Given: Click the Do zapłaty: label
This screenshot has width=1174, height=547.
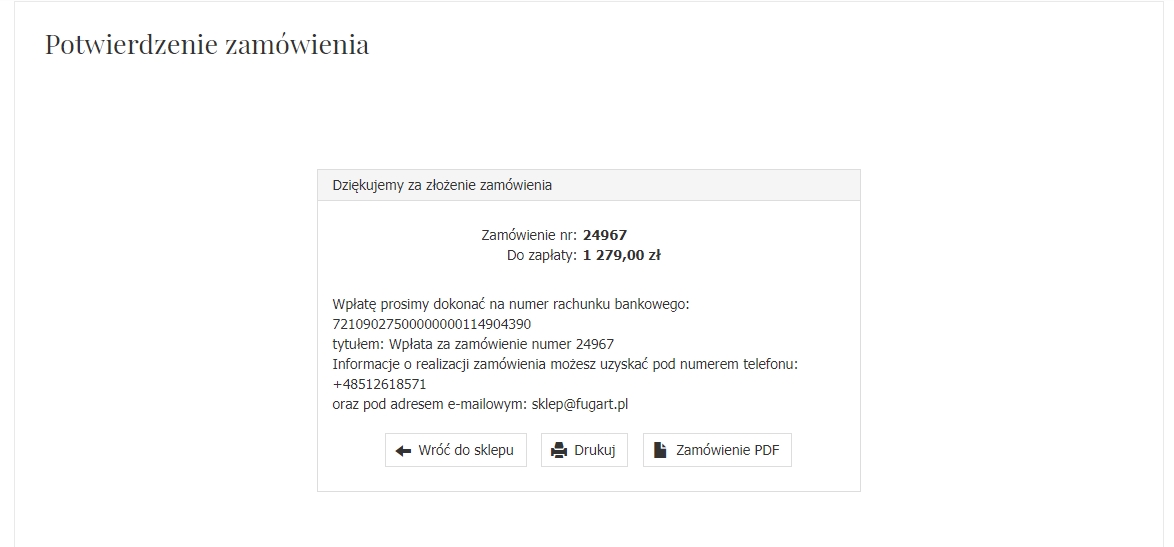Looking at the screenshot, I should (541, 255).
